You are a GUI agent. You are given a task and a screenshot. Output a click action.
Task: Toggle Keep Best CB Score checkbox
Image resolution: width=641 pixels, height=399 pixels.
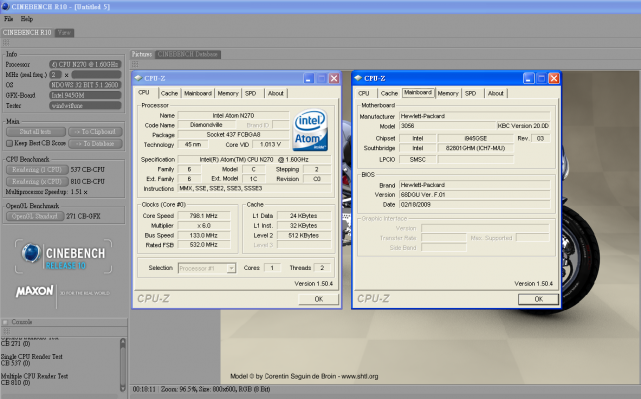[9, 143]
